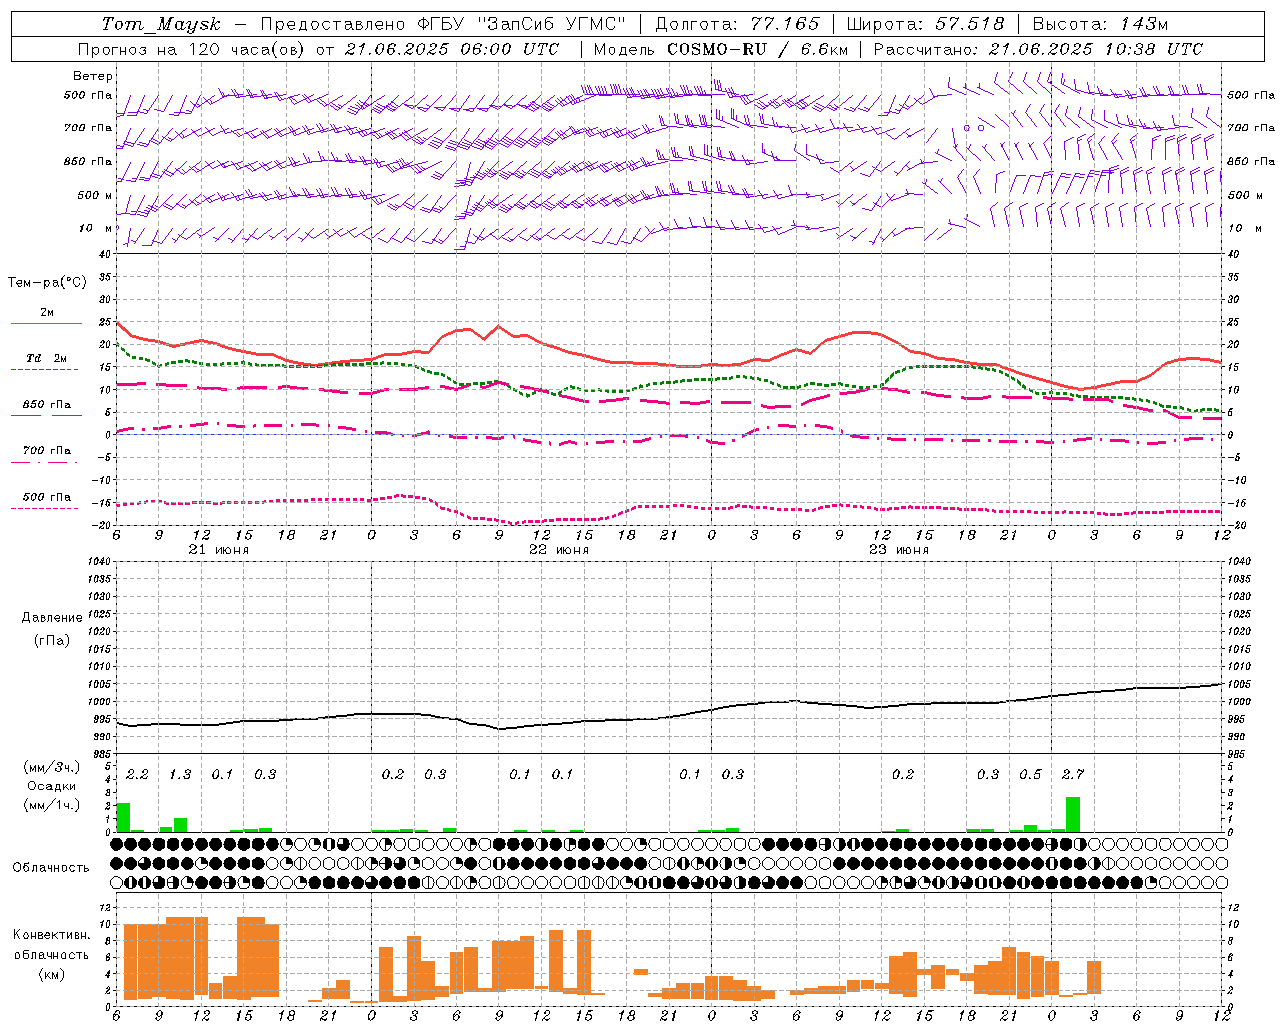Click the date label 21 июня

point(219,550)
